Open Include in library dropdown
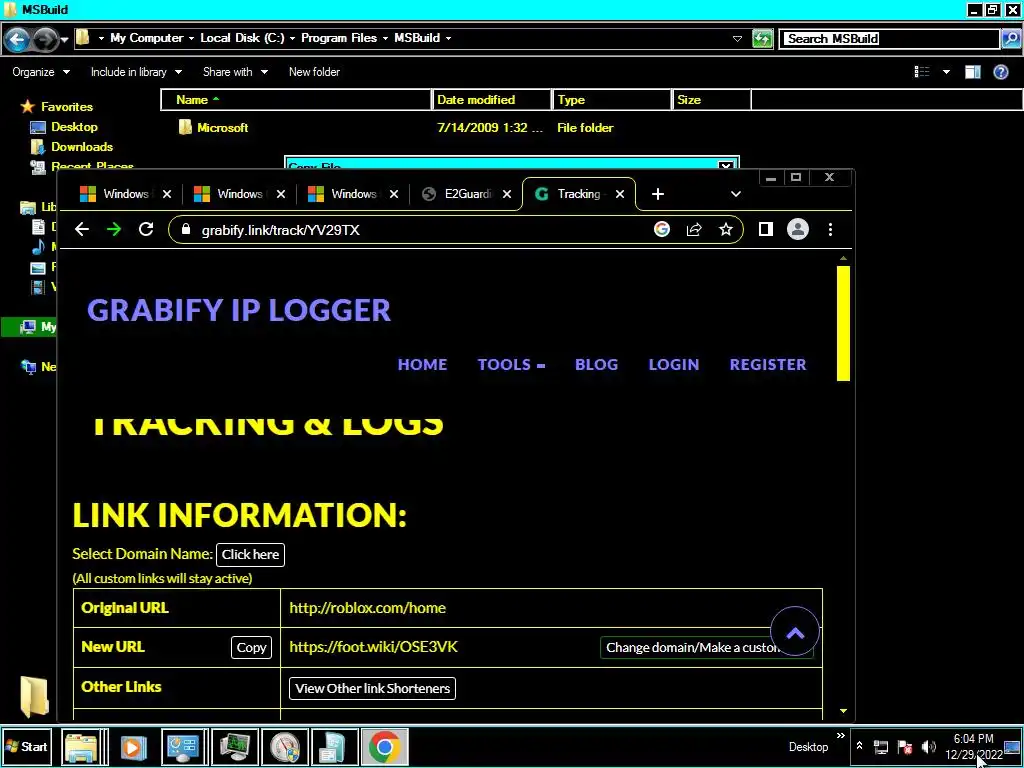This screenshot has height=768, width=1024. (136, 72)
